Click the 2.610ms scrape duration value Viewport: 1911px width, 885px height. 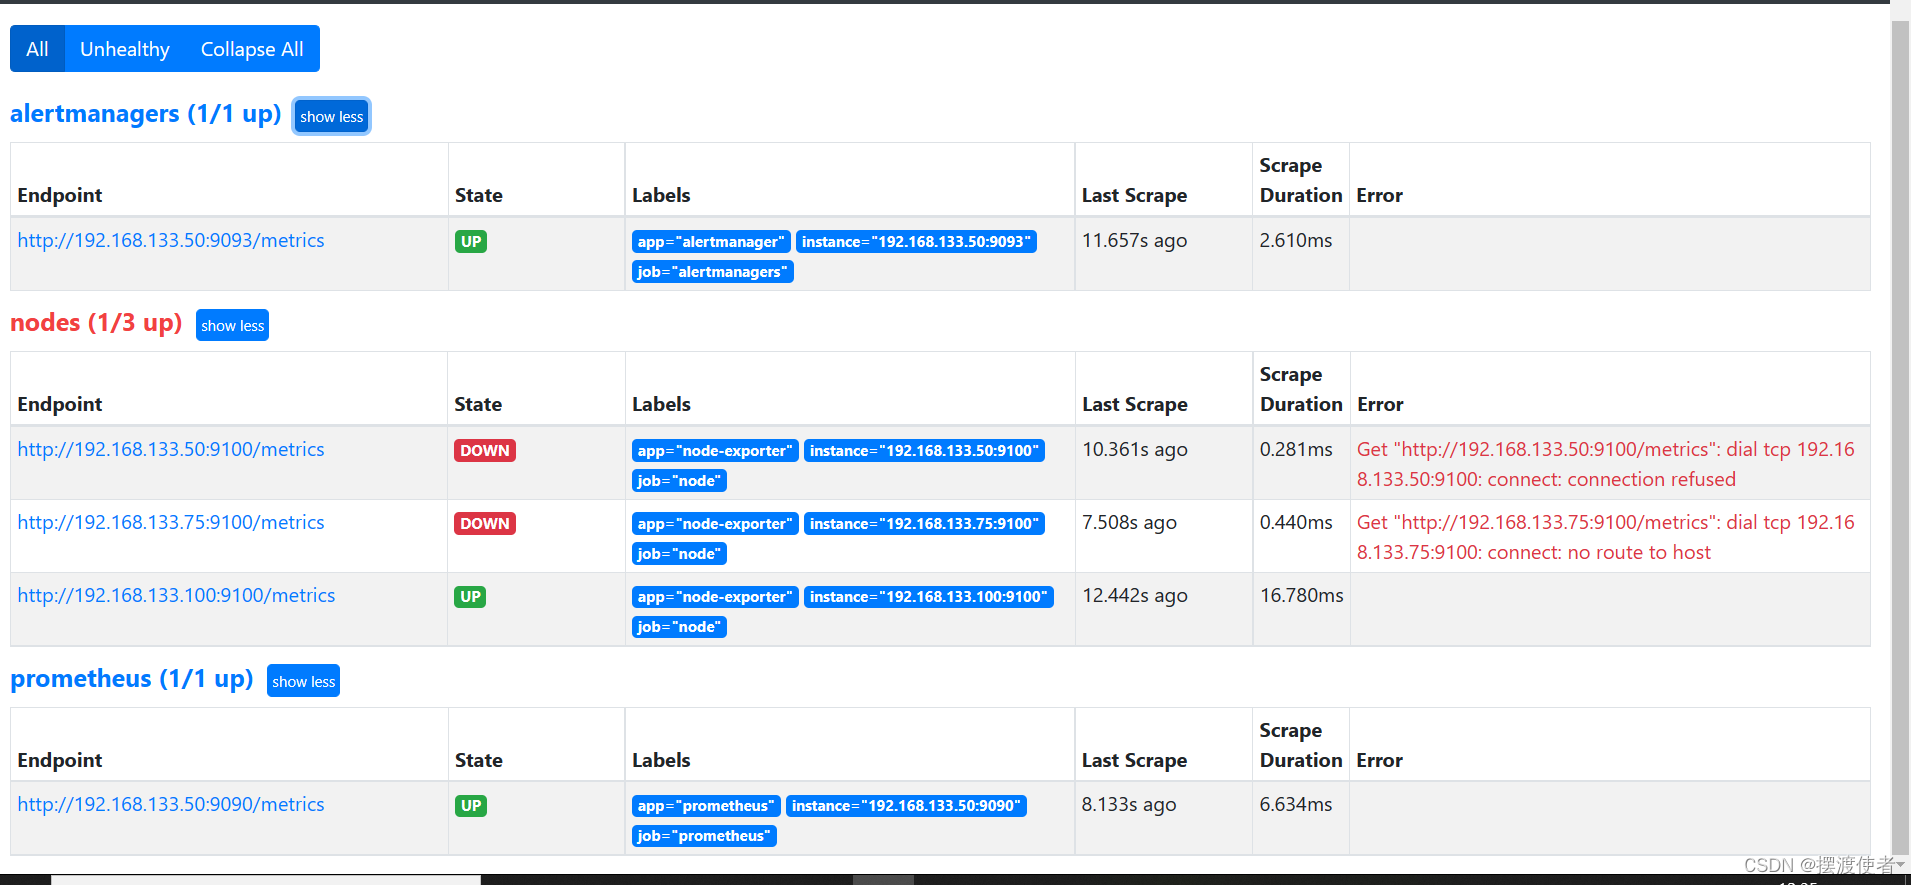point(1296,241)
